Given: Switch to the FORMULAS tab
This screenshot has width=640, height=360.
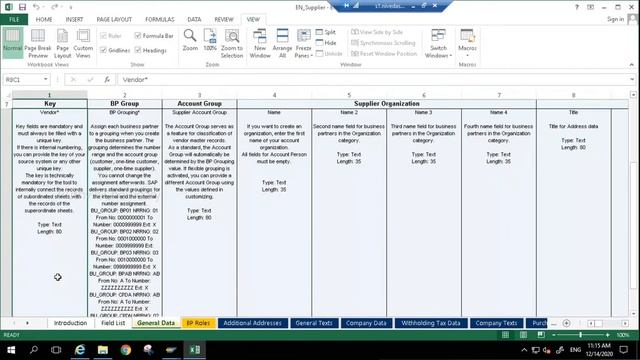Looking at the screenshot, I should click(160, 20).
